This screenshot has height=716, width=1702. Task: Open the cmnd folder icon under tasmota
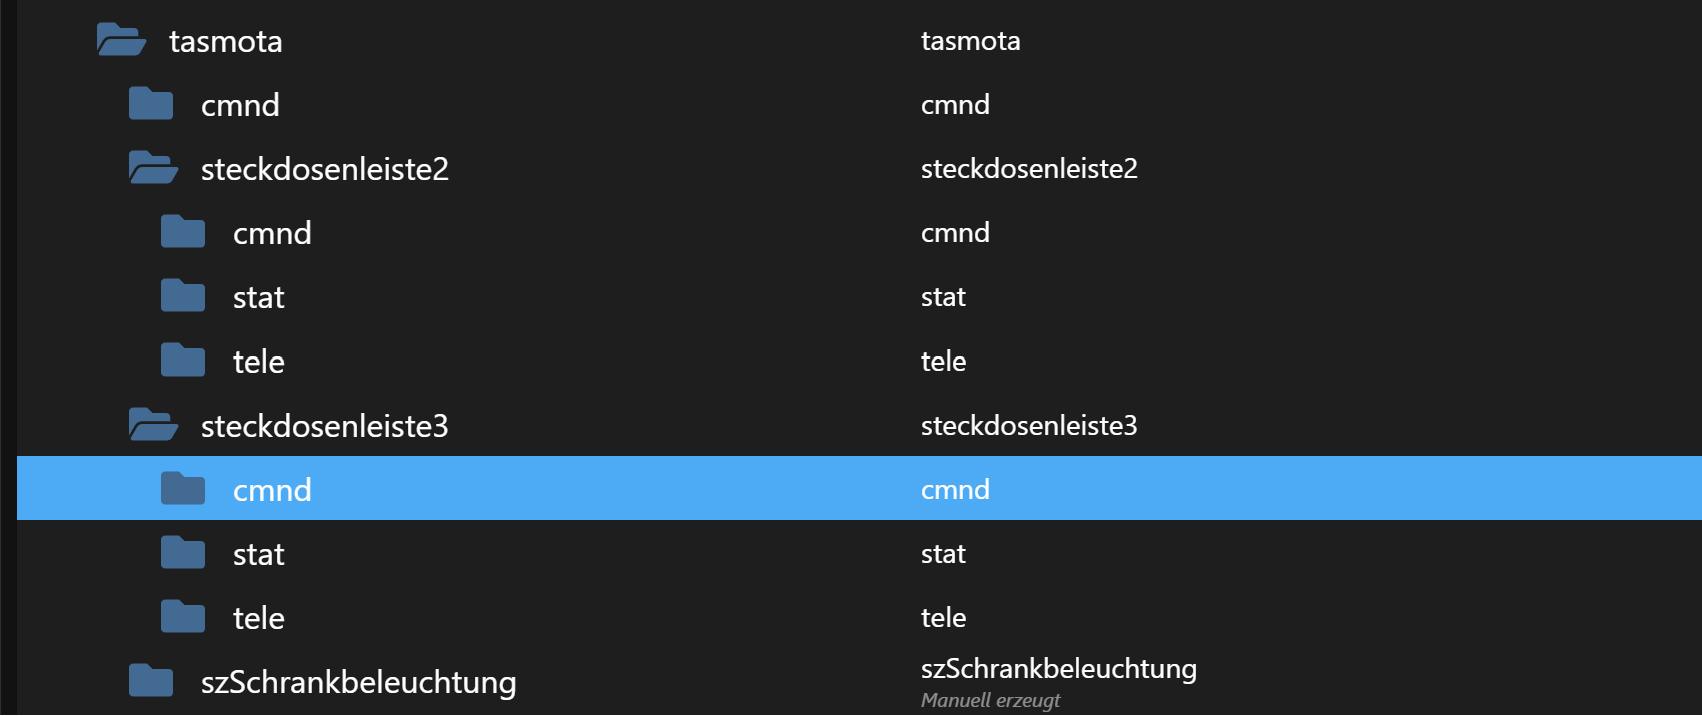click(151, 104)
